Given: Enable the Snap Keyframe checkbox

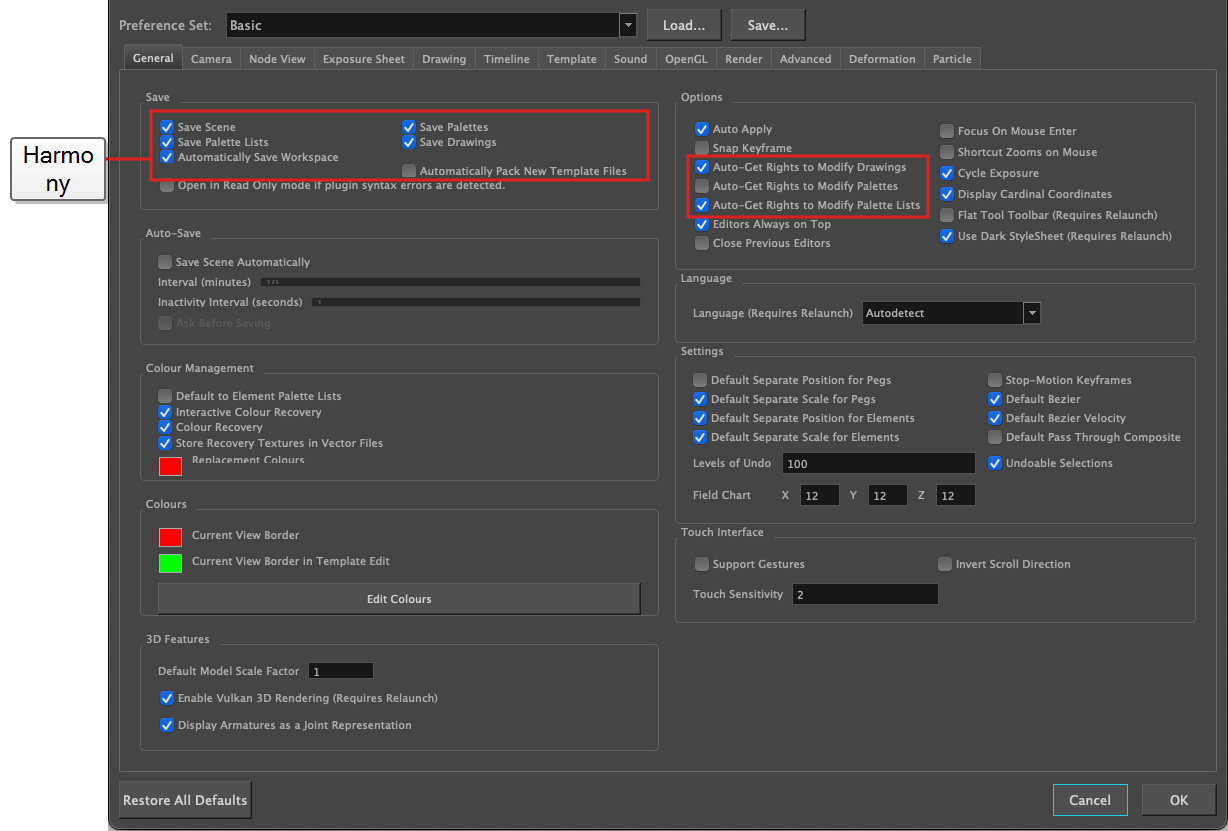Looking at the screenshot, I should 702,148.
